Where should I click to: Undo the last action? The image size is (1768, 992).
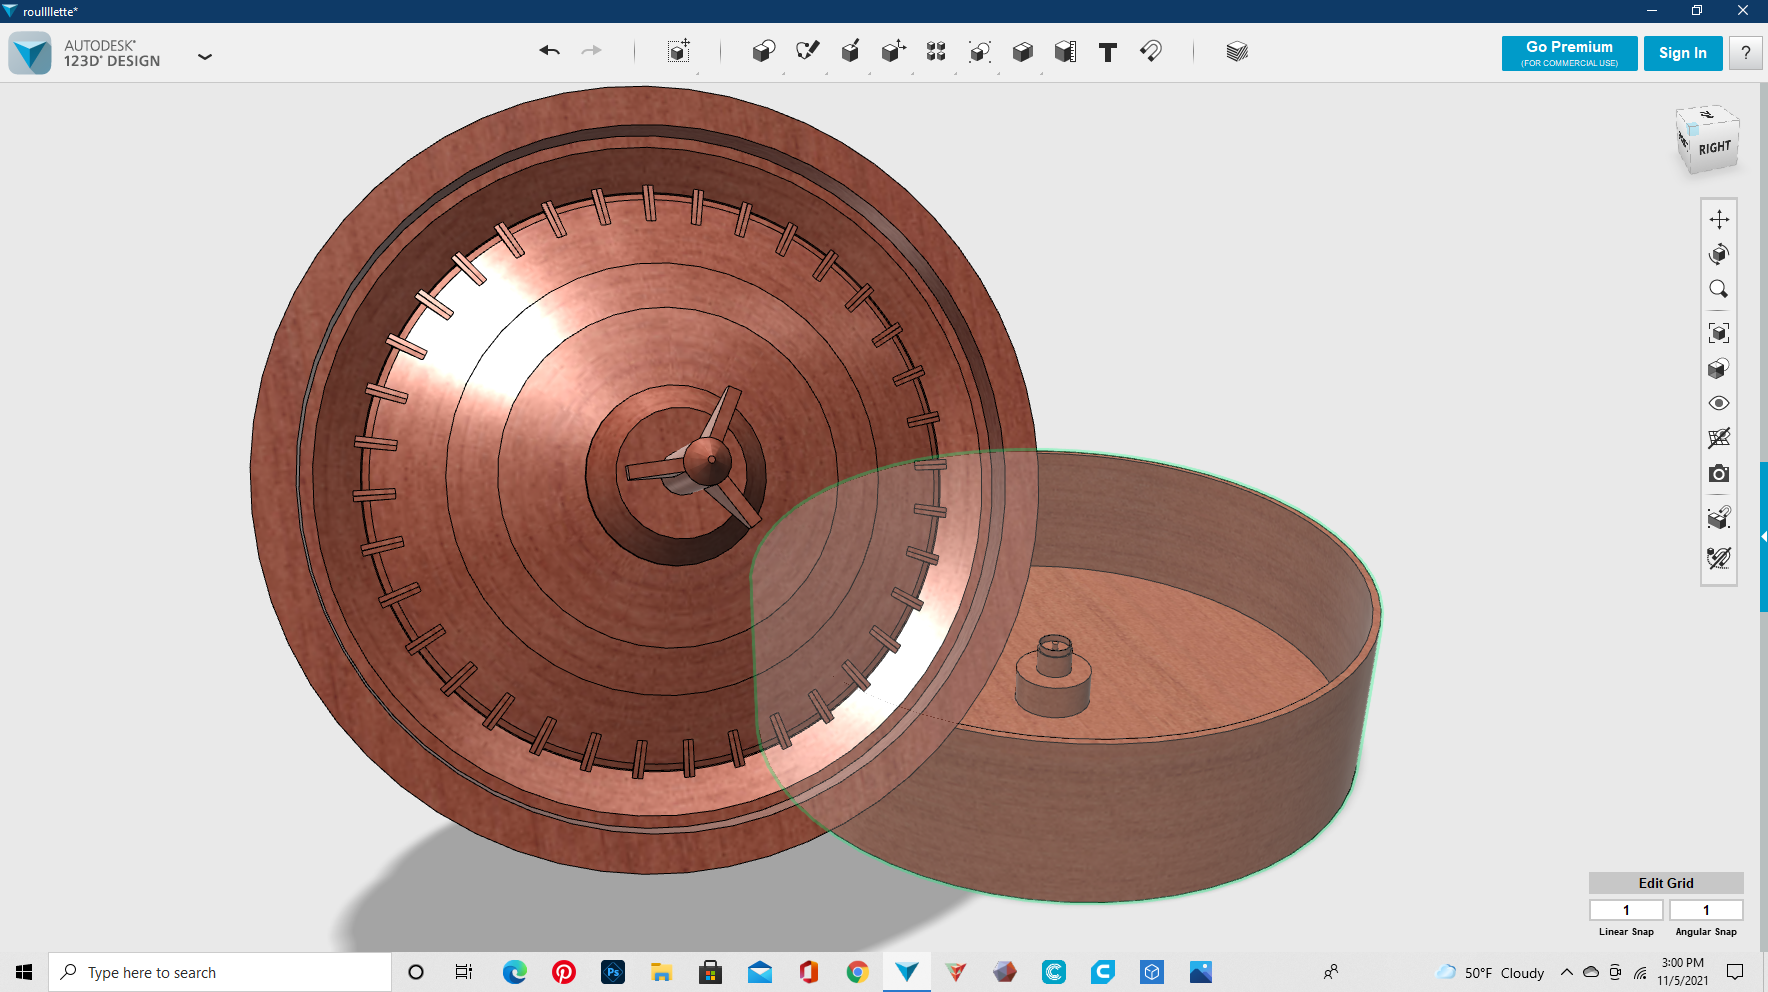(x=549, y=50)
